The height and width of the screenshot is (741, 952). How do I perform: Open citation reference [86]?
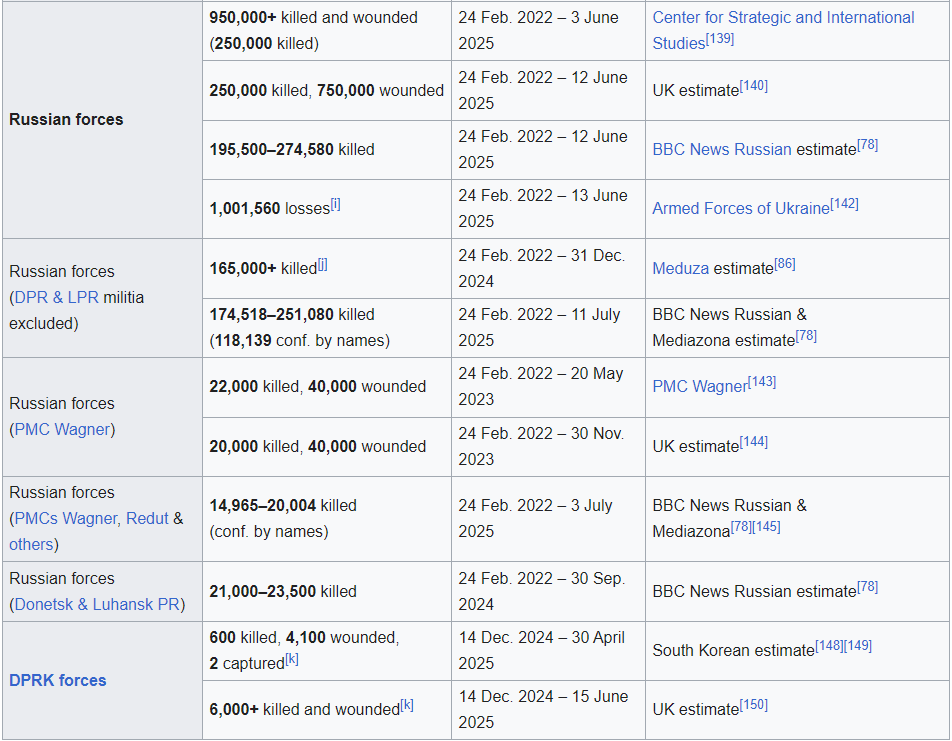785,264
